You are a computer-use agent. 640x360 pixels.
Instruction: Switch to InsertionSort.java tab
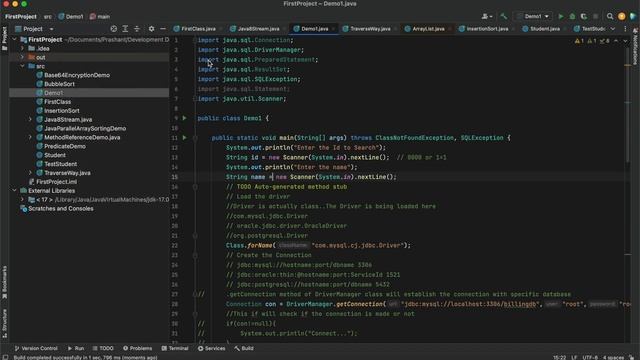[x=487, y=29]
